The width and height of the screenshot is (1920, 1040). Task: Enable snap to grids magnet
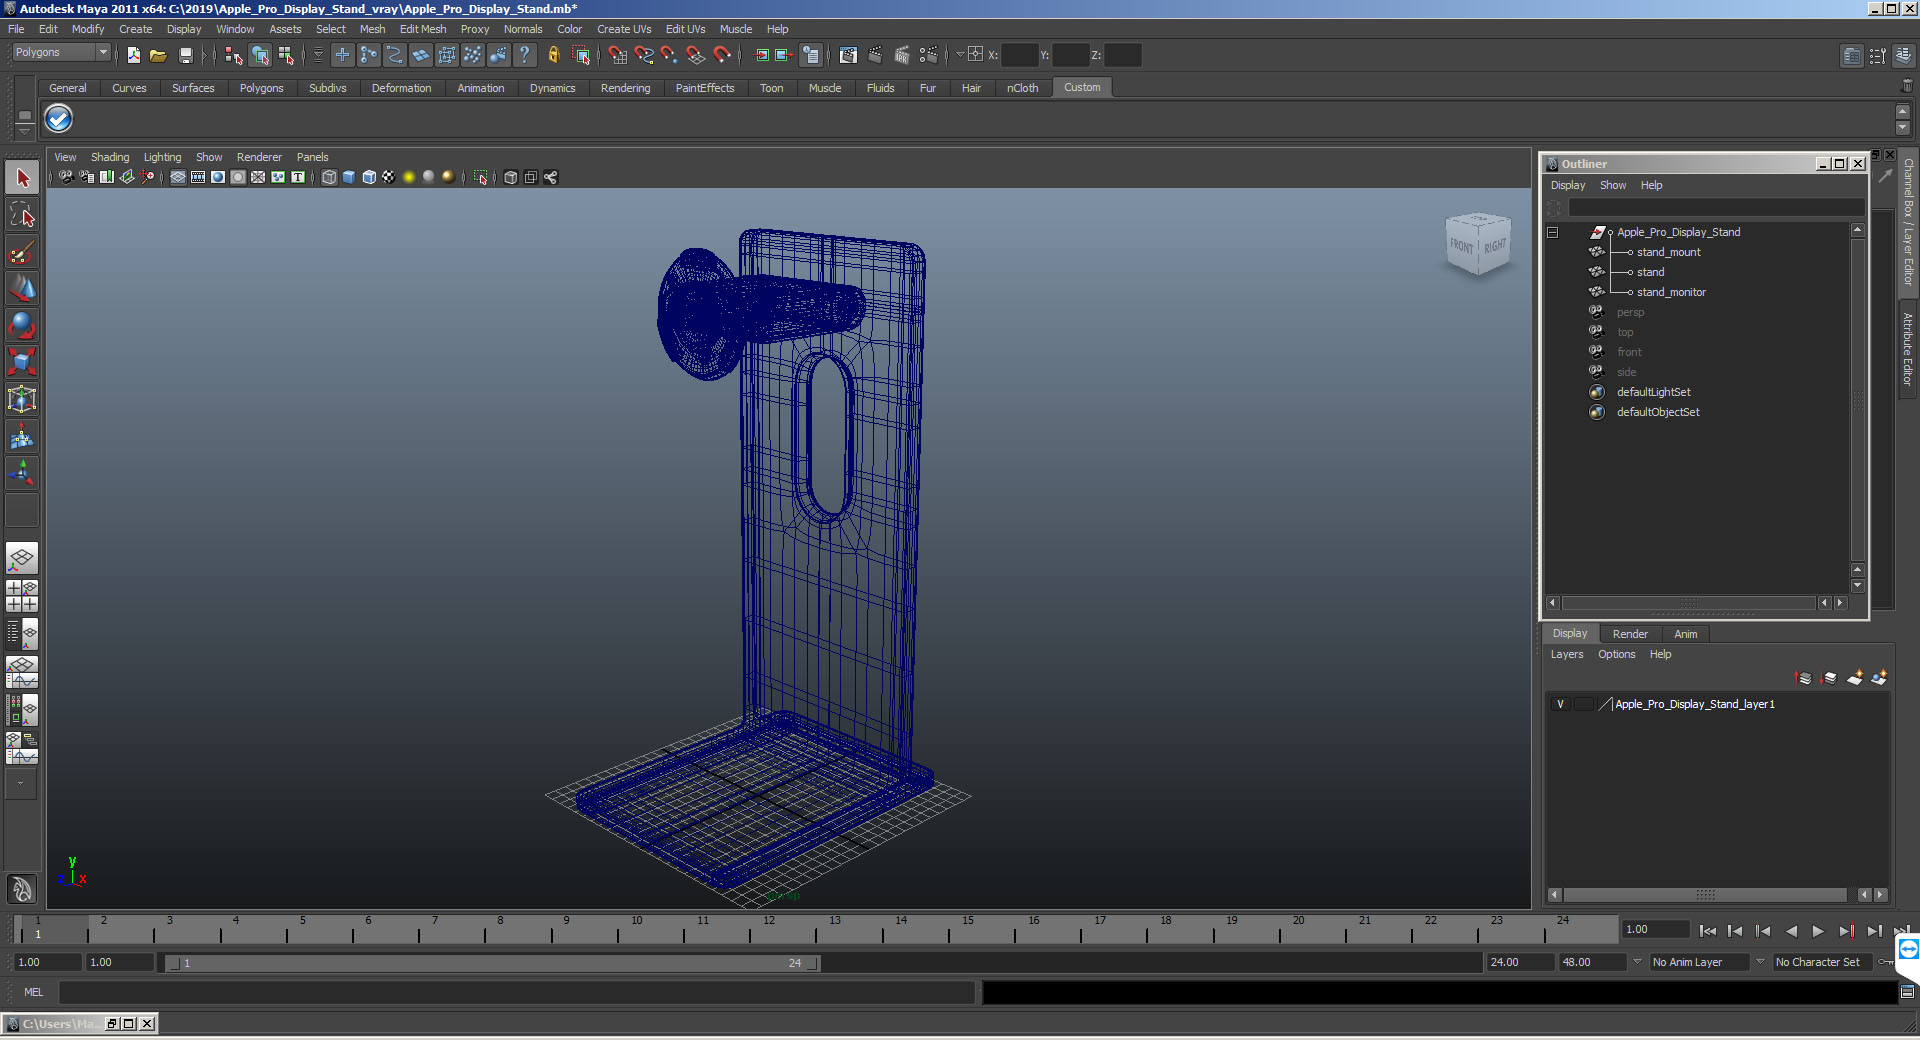pyautogui.click(x=617, y=55)
